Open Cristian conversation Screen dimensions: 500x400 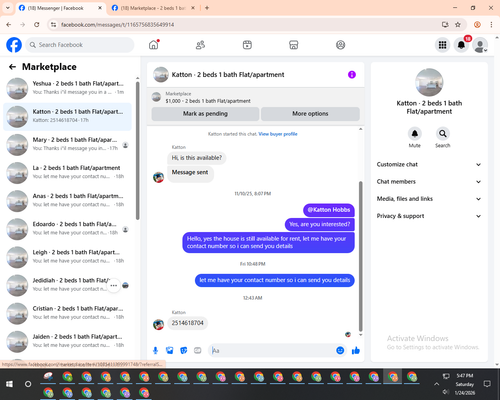click(67, 313)
